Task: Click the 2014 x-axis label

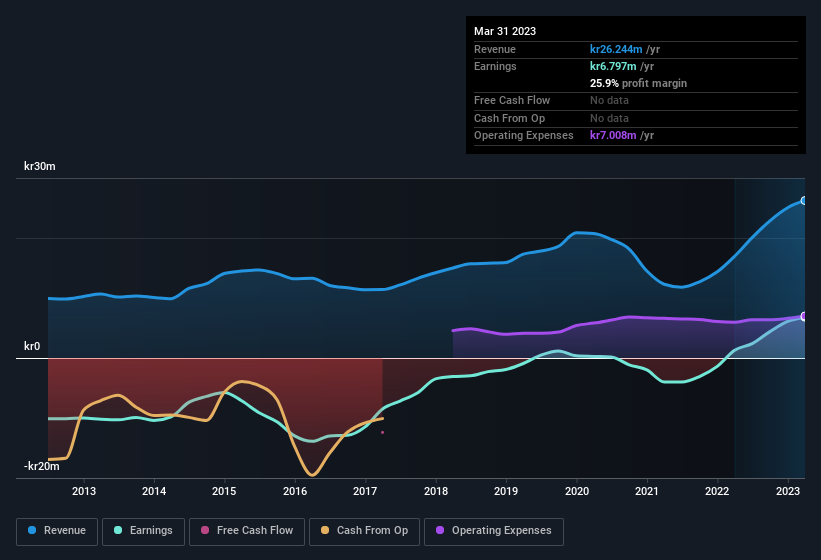Action: (x=154, y=491)
